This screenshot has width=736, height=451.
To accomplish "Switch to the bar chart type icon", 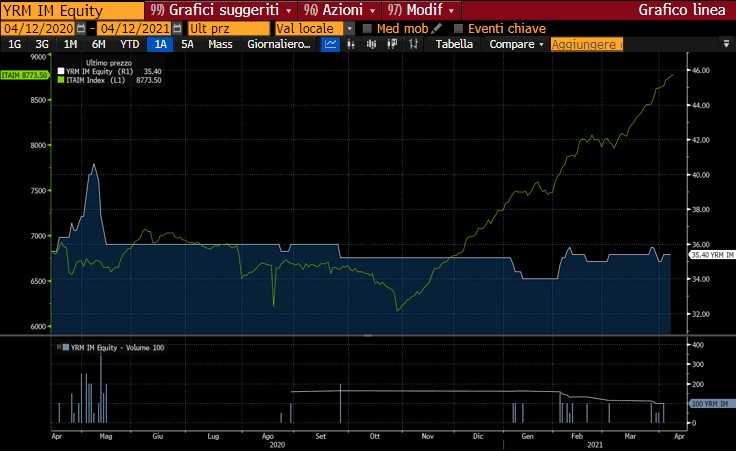I will coord(351,44).
